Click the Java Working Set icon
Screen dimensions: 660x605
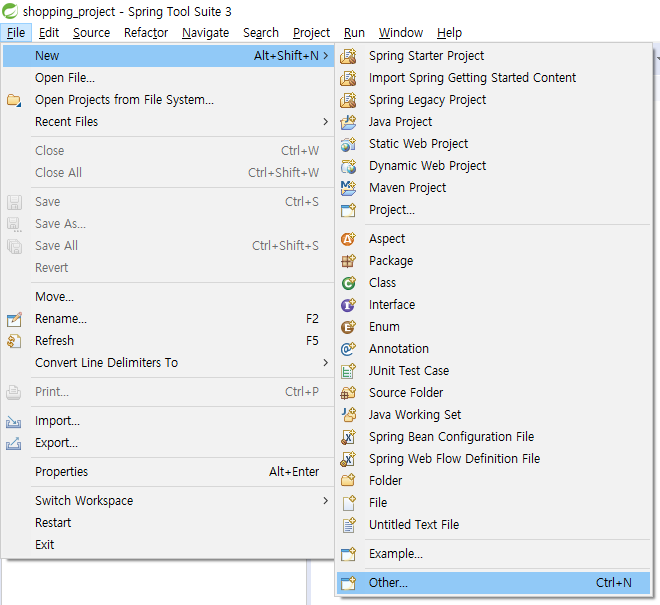[x=348, y=415]
